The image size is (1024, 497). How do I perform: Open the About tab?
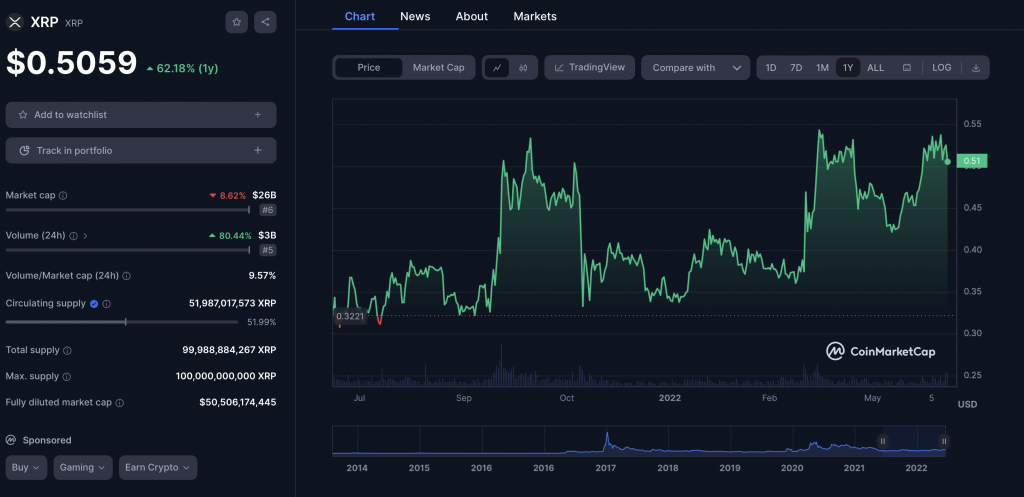click(x=472, y=16)
